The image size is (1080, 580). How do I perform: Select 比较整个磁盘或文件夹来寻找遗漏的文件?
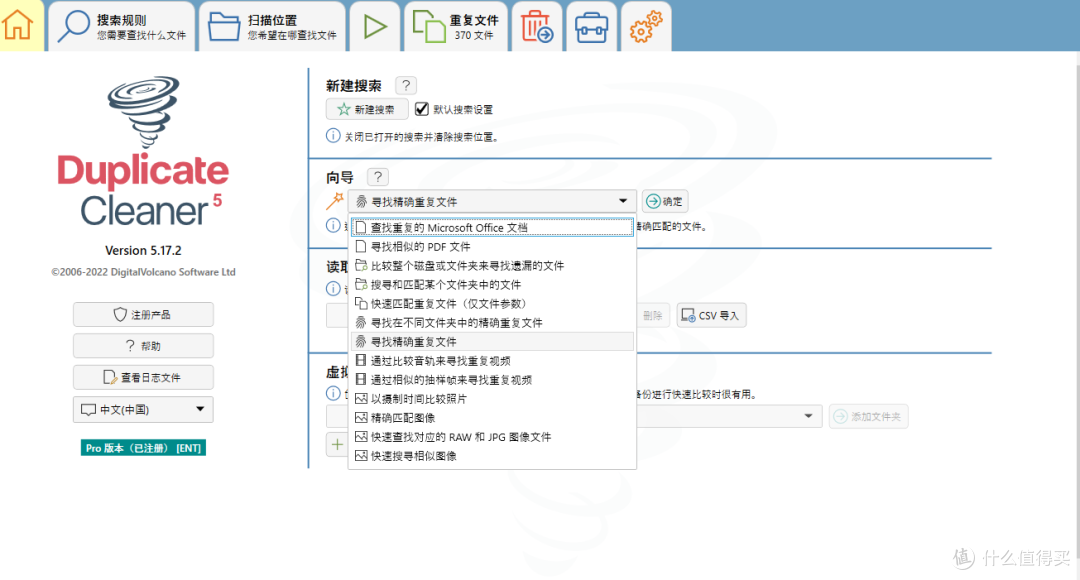(492, 266)
